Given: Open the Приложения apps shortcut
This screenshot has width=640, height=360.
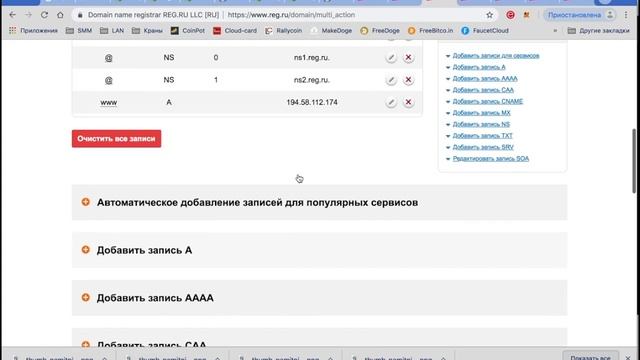Looking at the screenshot, I should 33,31.
